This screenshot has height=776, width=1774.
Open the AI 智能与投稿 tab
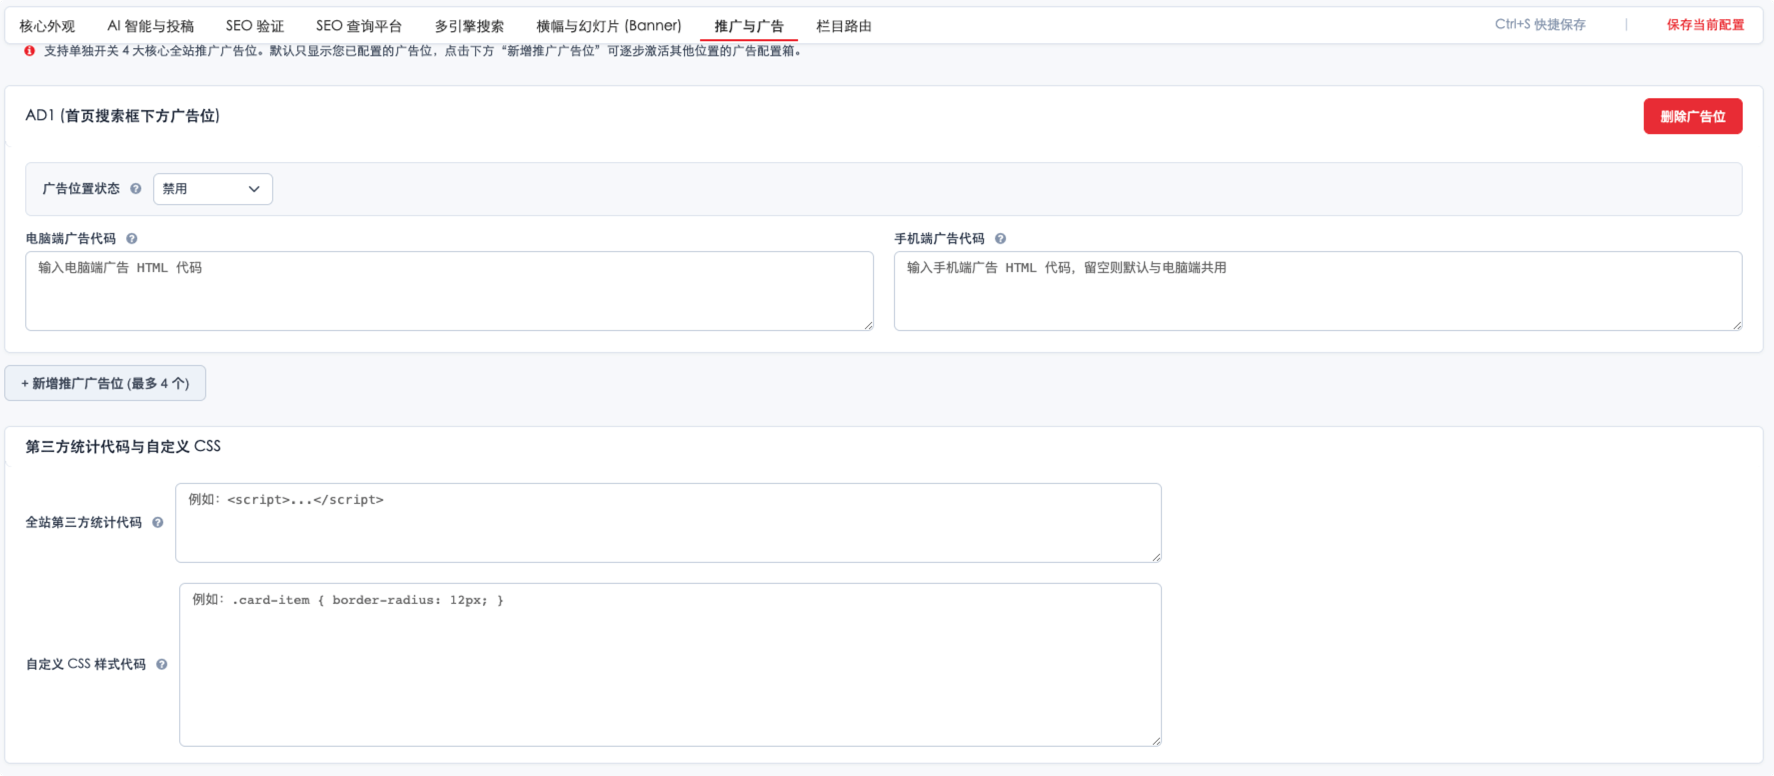click(x=151, y=26)
